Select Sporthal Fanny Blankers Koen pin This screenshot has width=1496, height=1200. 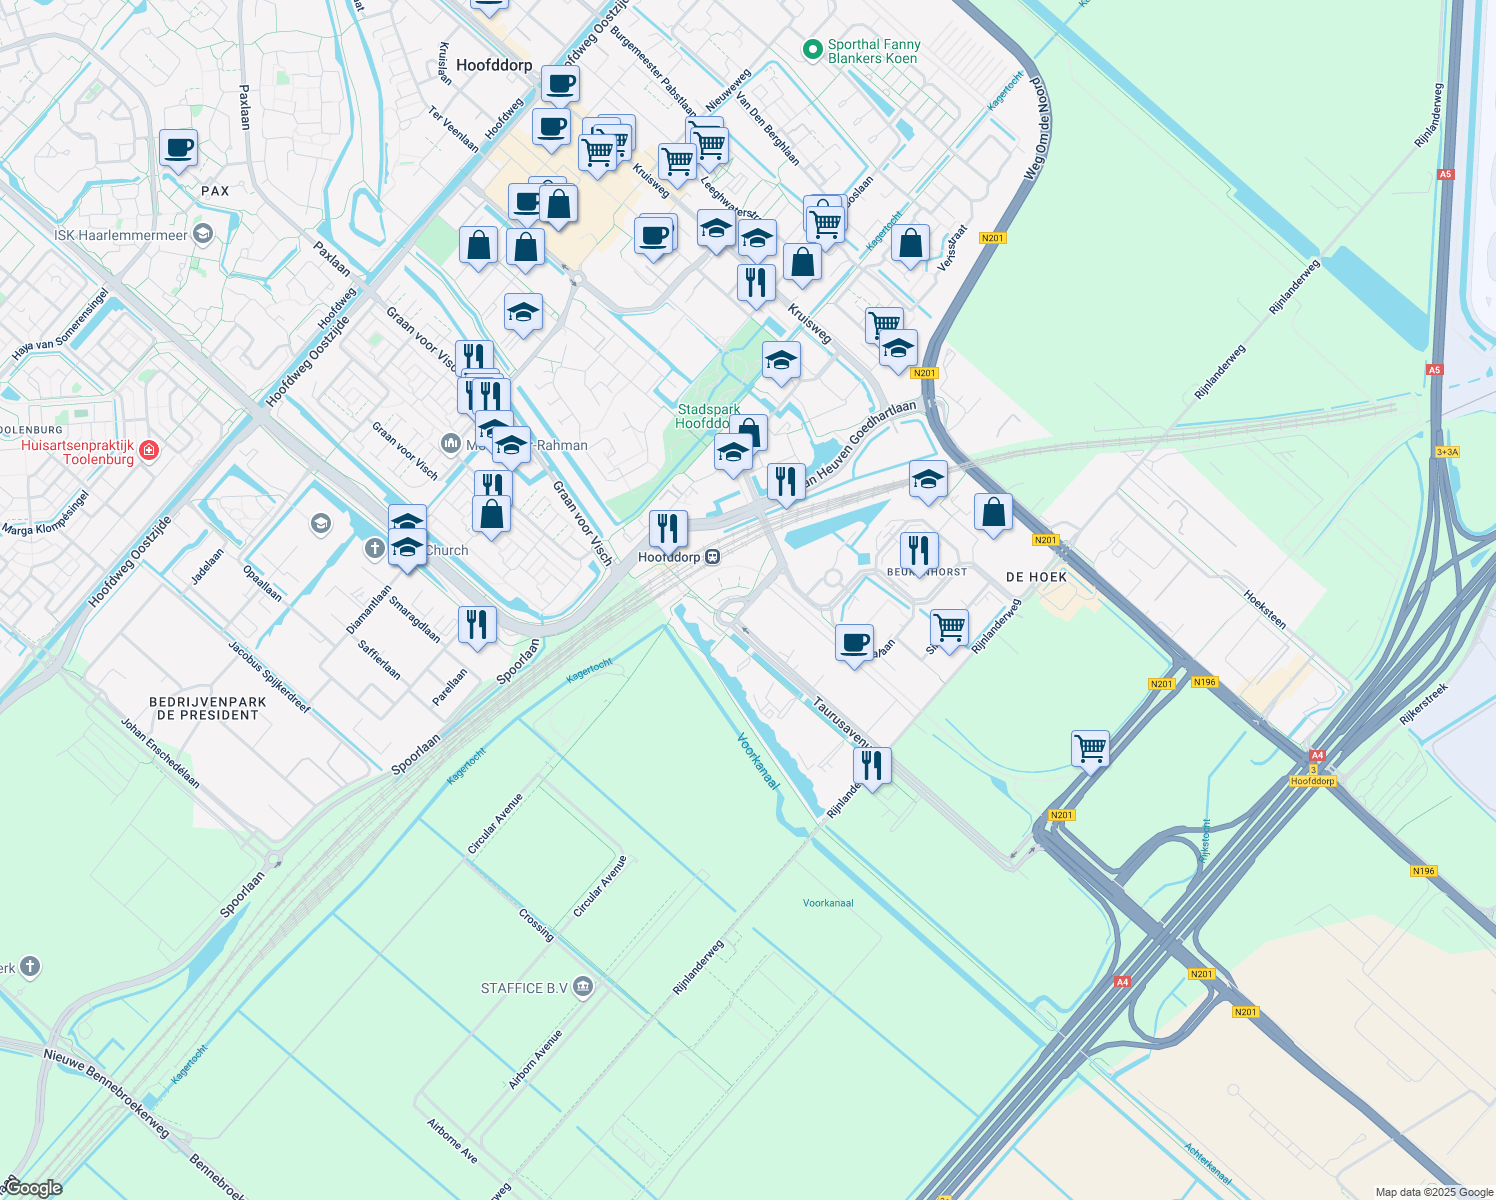pyautogui.click(x=813, y=48)
